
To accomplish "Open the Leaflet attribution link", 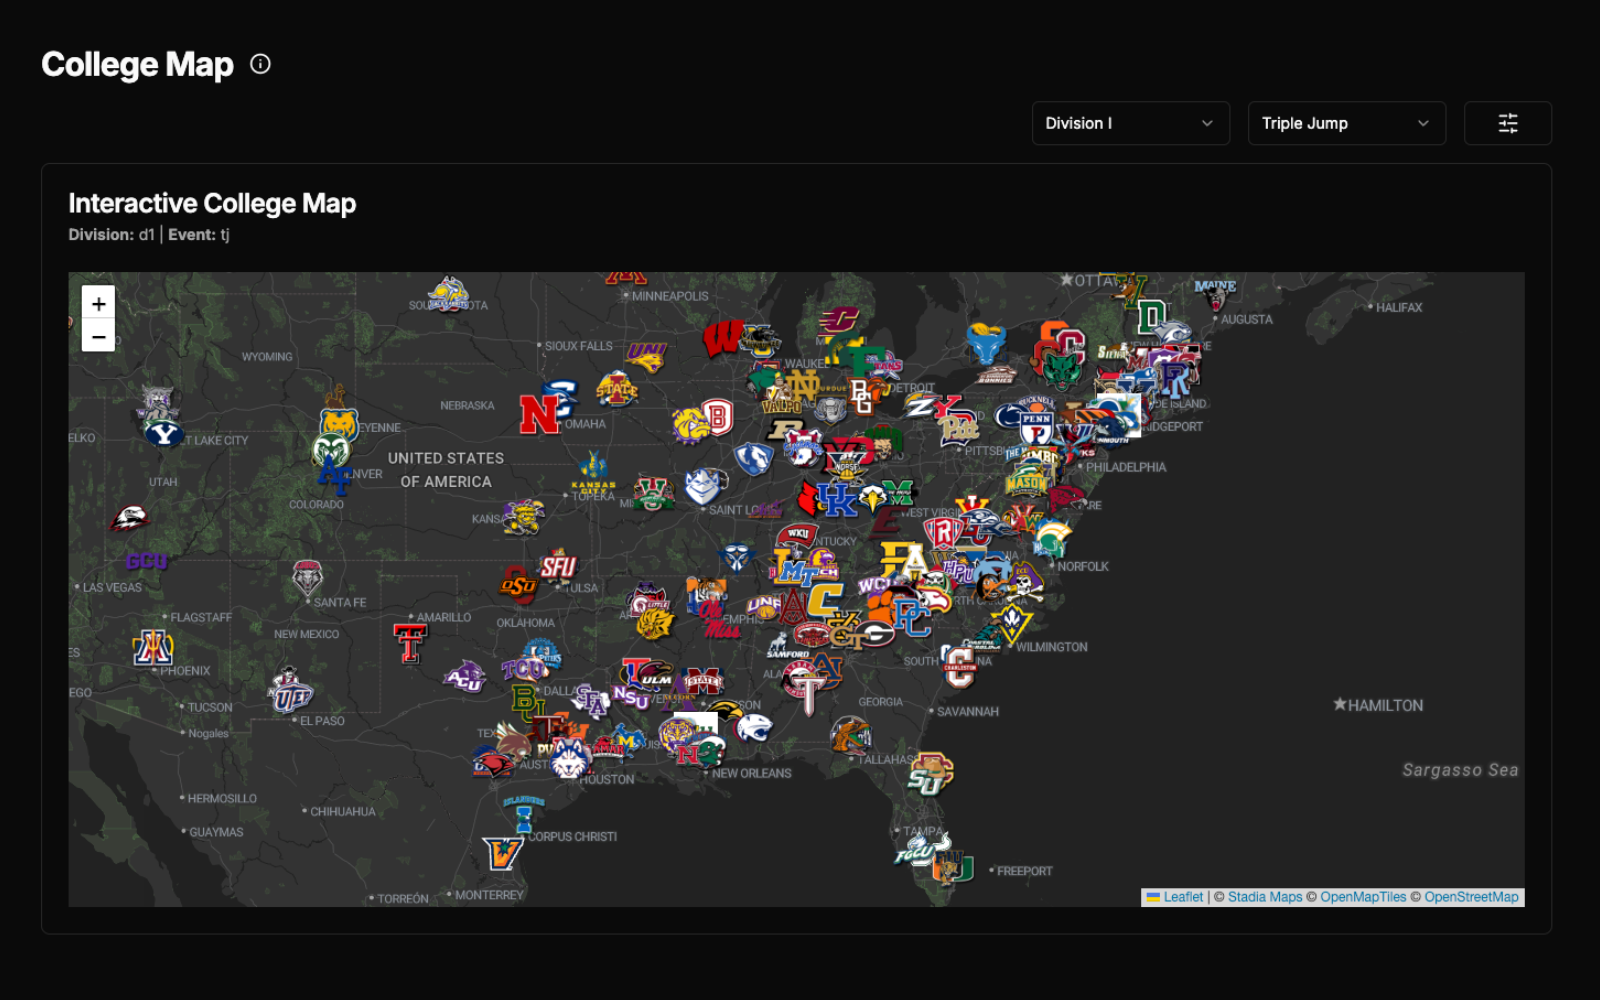I will [1183, 897].
